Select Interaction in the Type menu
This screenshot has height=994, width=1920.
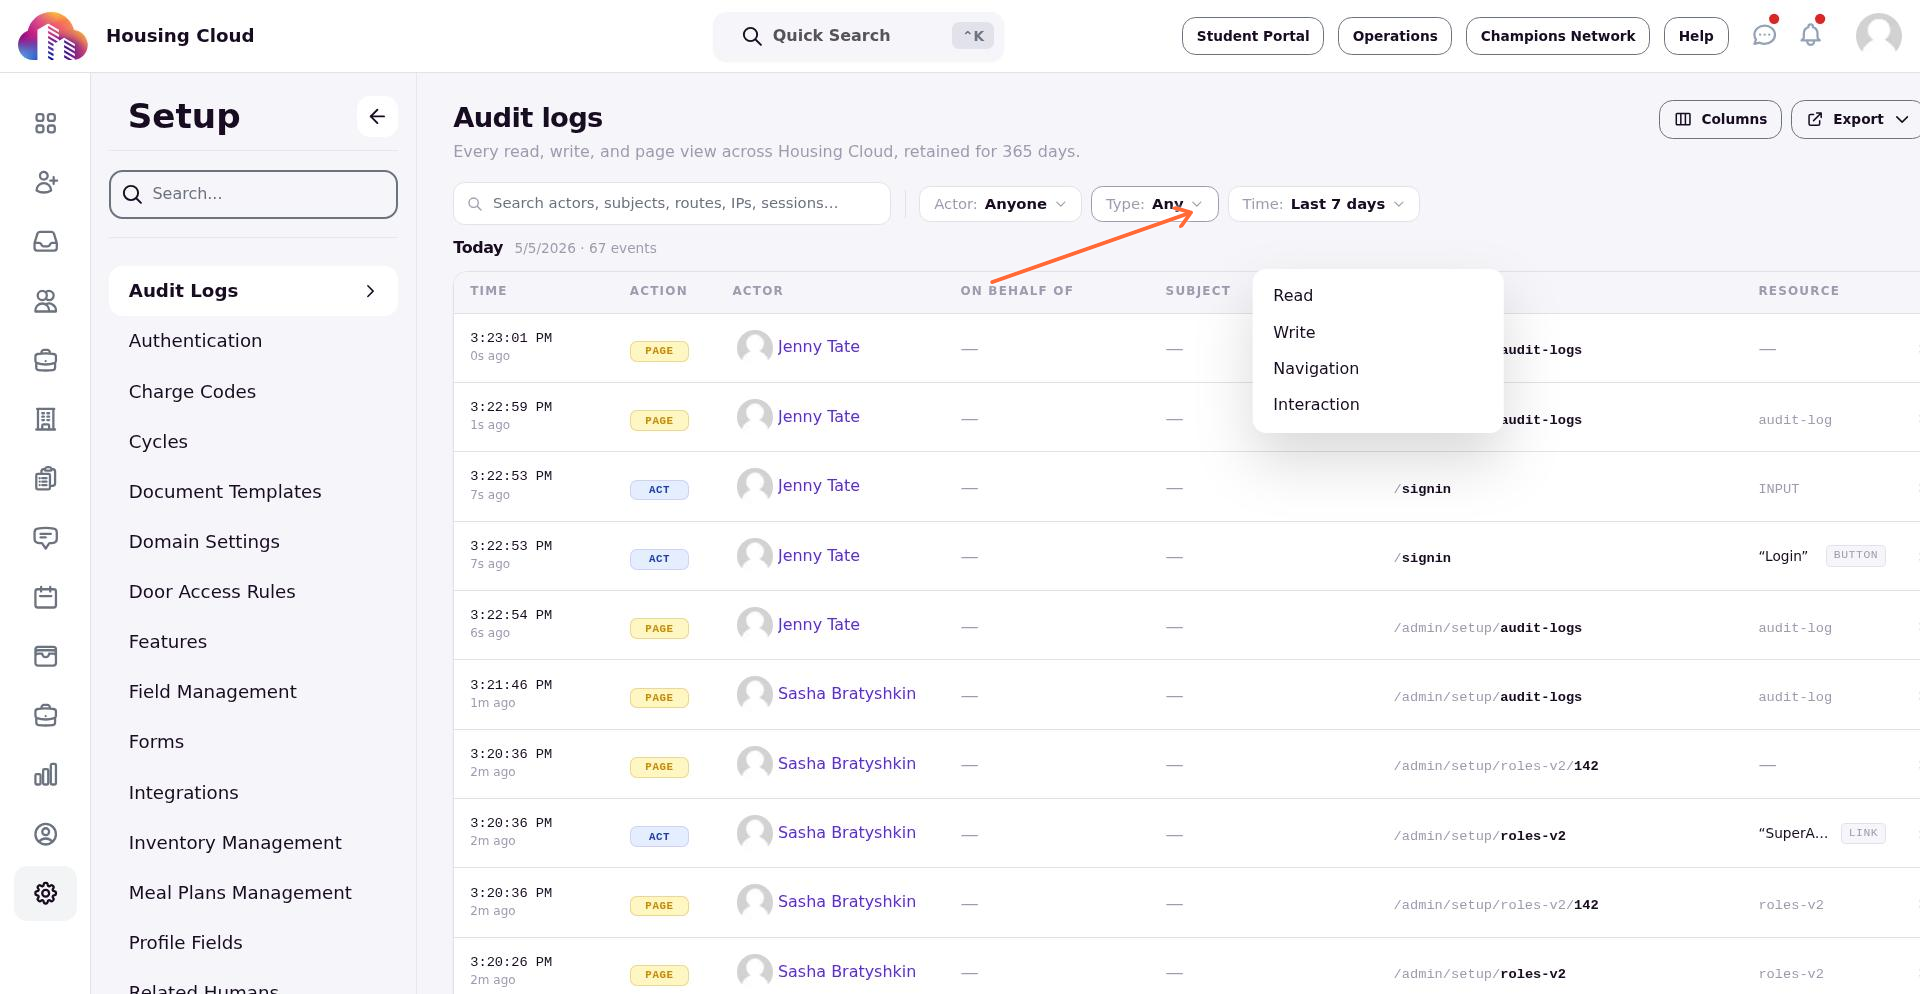(x=1378, y=404)
